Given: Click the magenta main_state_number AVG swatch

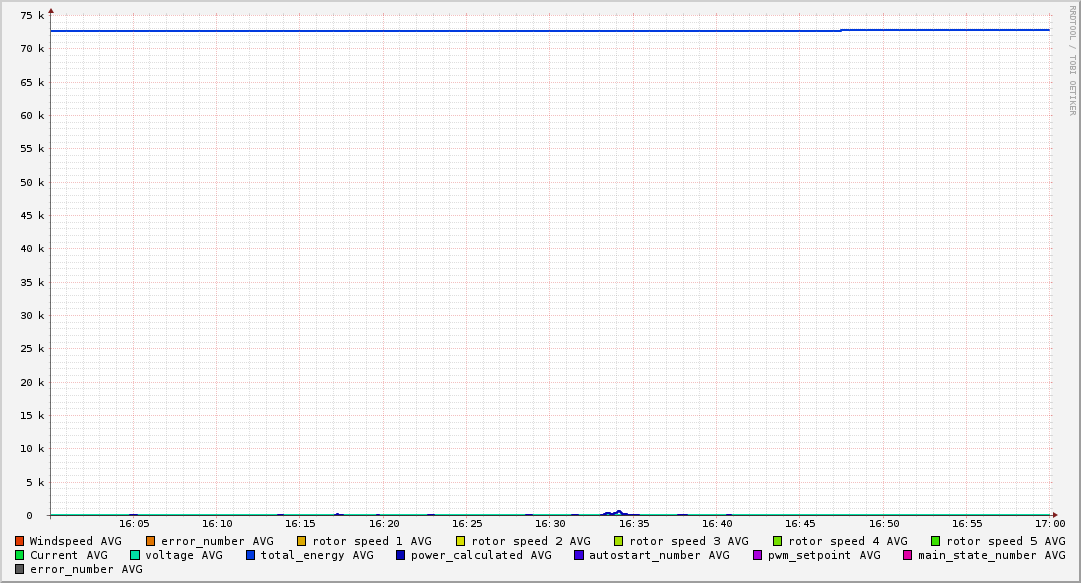Looking at the screenshot, I should coord(908,555).
